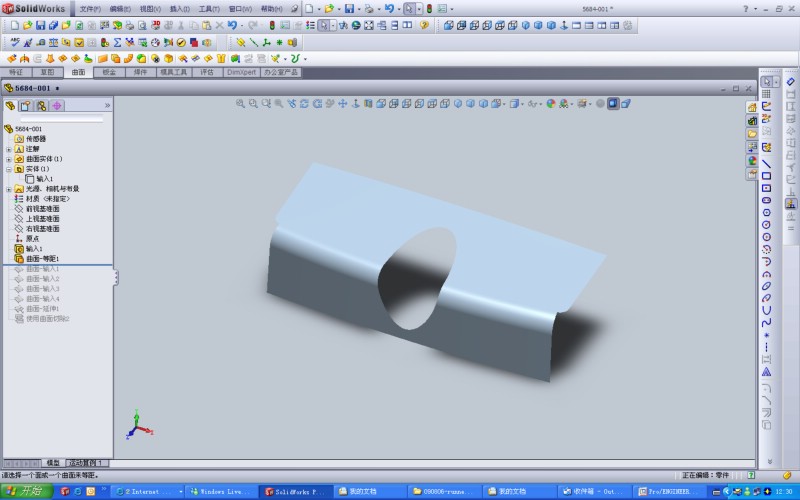This screenshot has width=800, height=500.
Task: Click the green coordinate system axes icon
Action: coord(266,42)
